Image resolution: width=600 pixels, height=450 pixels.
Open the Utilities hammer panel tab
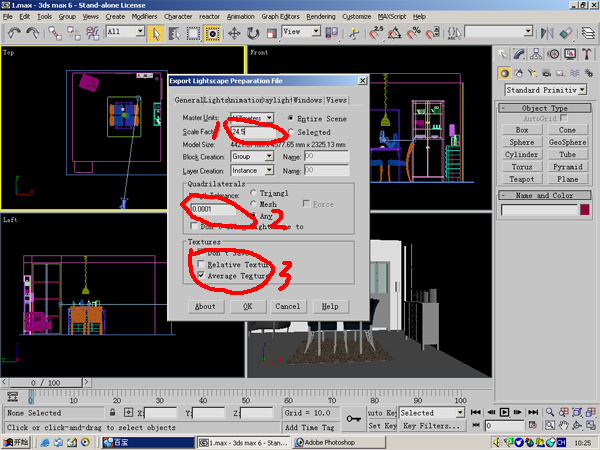pyautogui.click(x=586, y=56)
